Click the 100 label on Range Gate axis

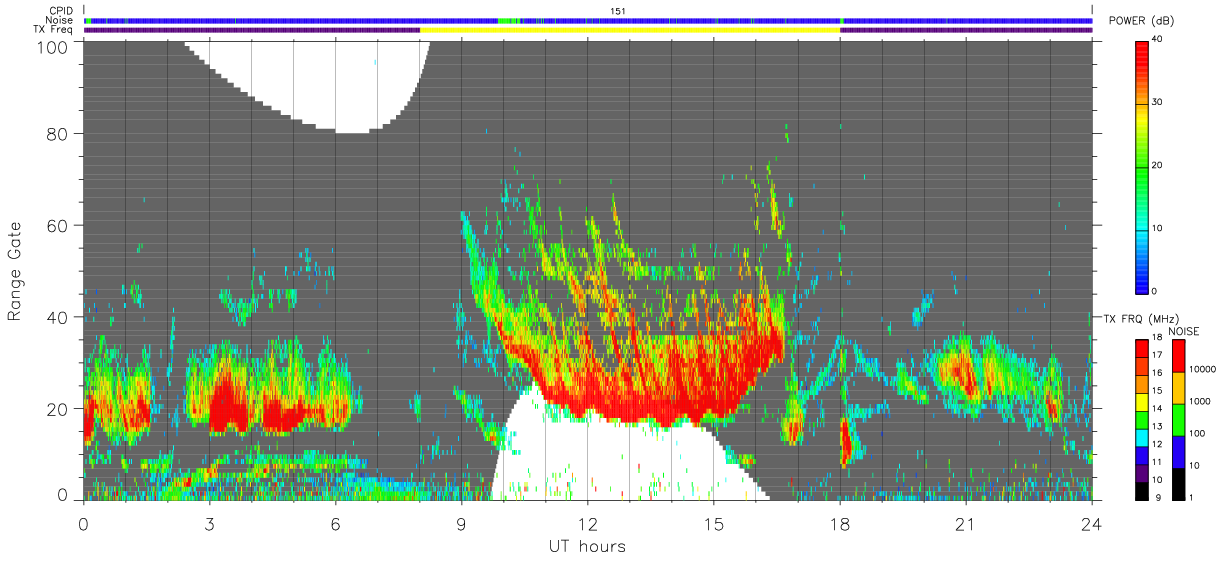[x=54, y=47]
